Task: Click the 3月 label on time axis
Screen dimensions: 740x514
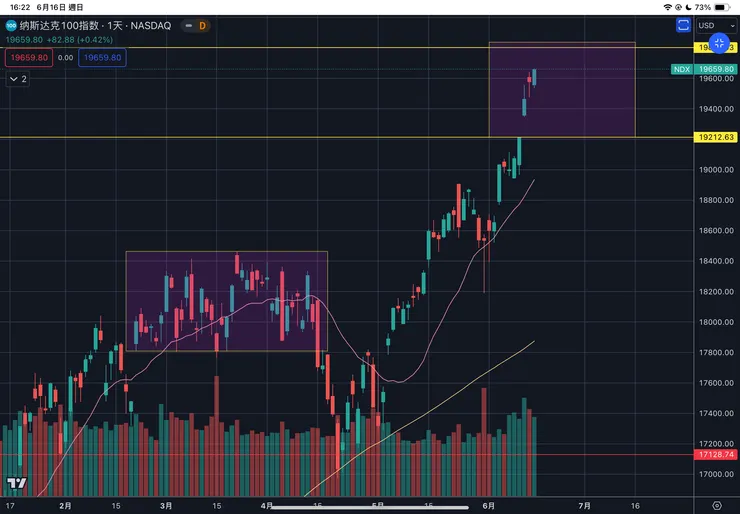Action: (166, 506)
